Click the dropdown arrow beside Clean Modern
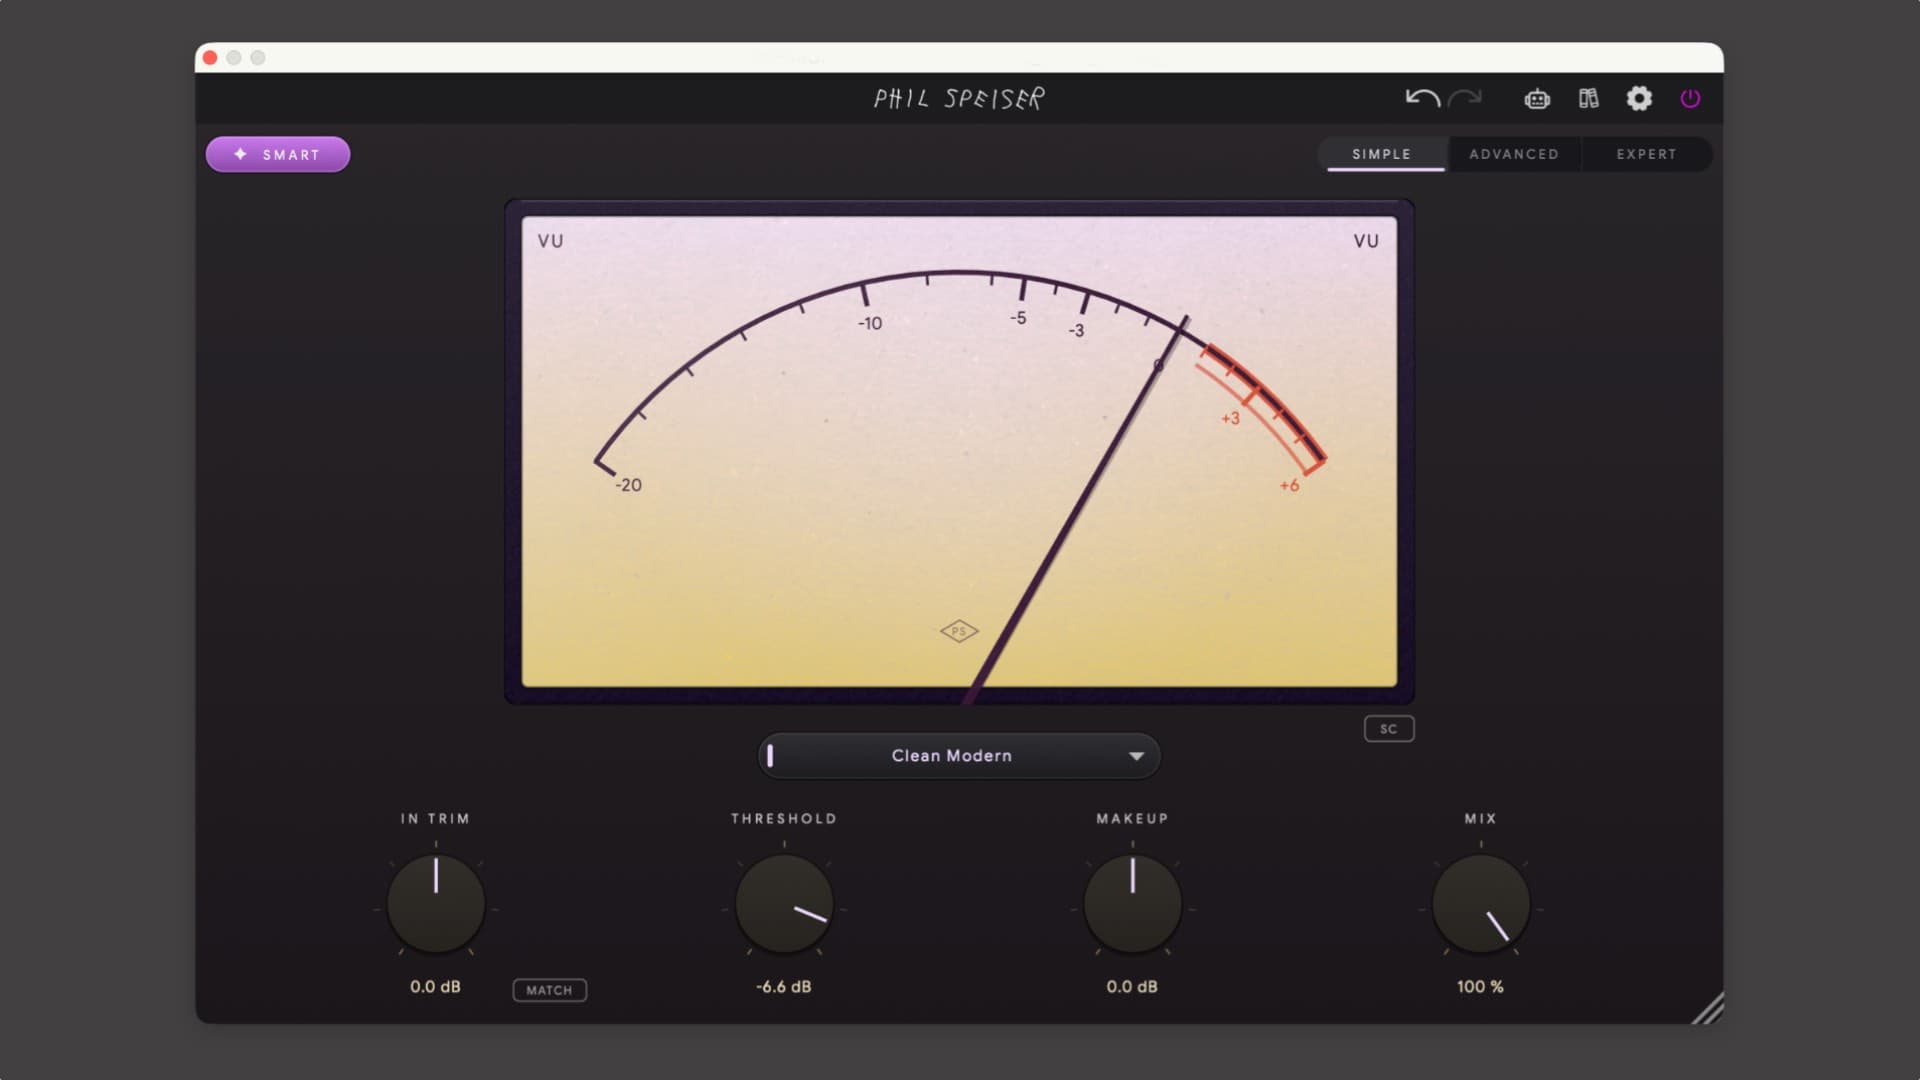This screenshot has width=1920, height=1080. 1136,756
